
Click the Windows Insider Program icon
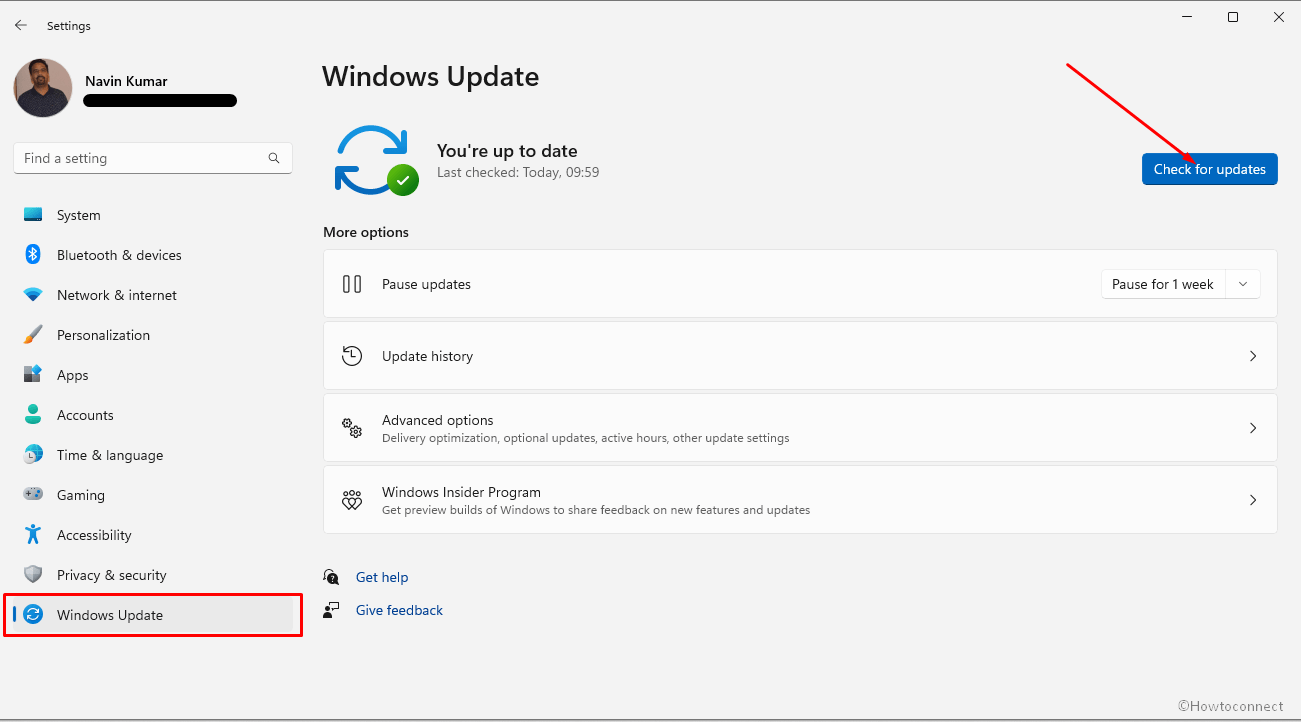point(352,500)
